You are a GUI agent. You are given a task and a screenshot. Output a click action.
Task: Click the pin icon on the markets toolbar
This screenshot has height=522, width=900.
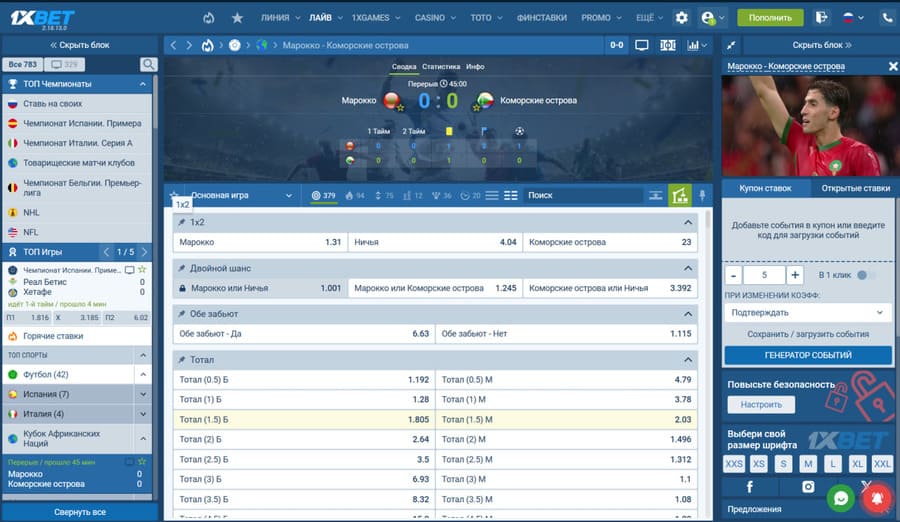click(702, 195)
